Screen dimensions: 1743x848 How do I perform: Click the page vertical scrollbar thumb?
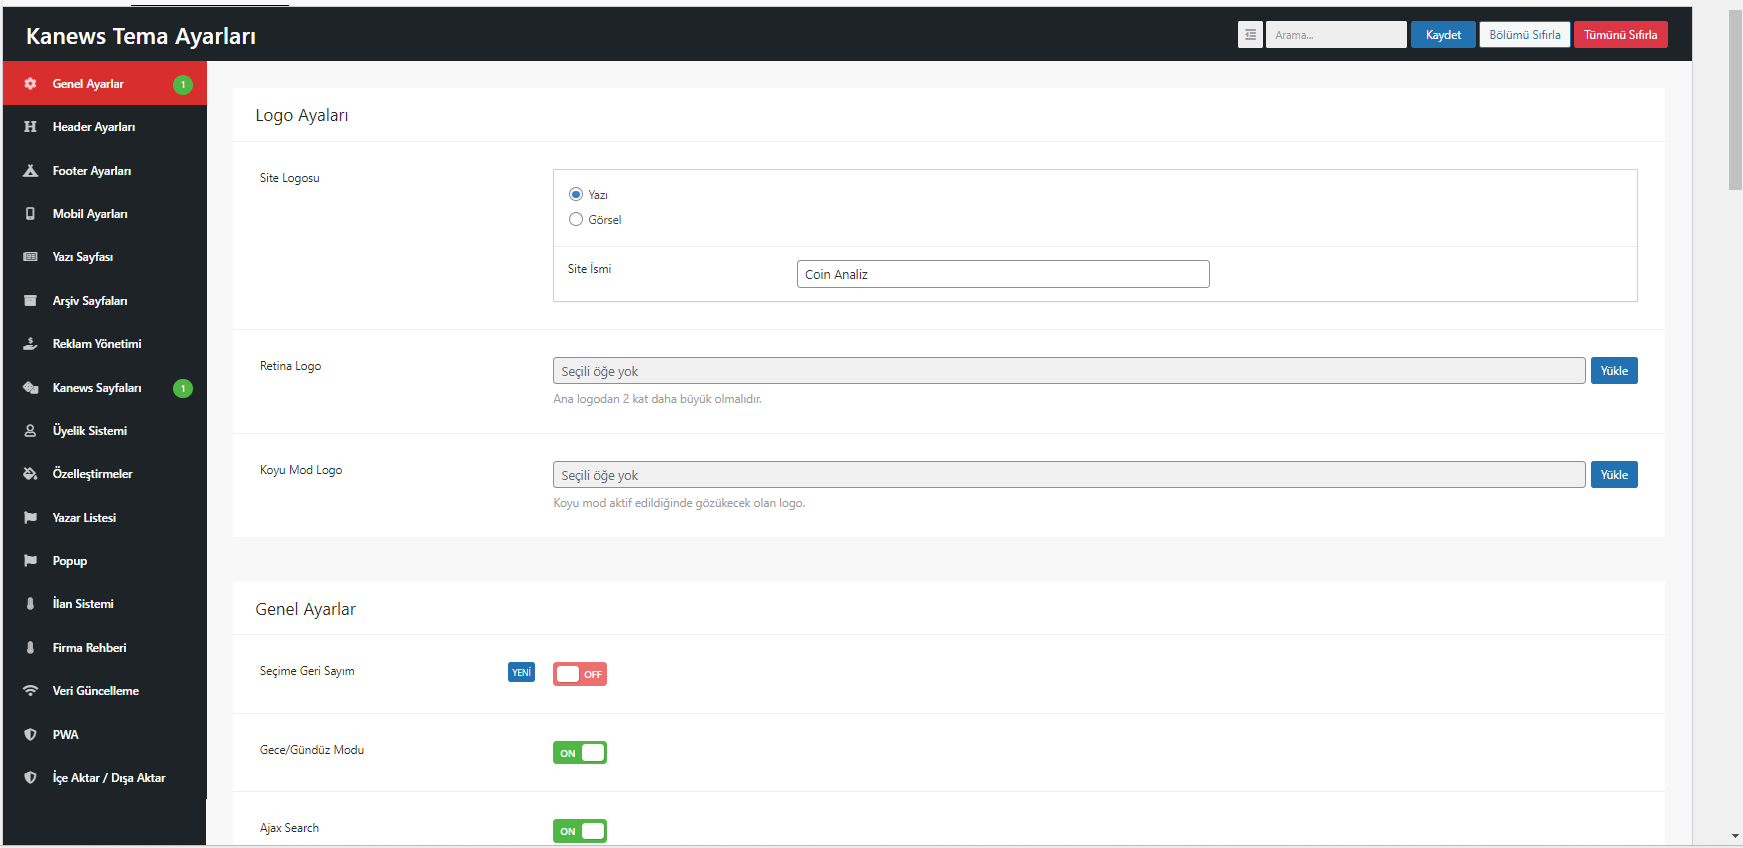[x=1735, y=100]
